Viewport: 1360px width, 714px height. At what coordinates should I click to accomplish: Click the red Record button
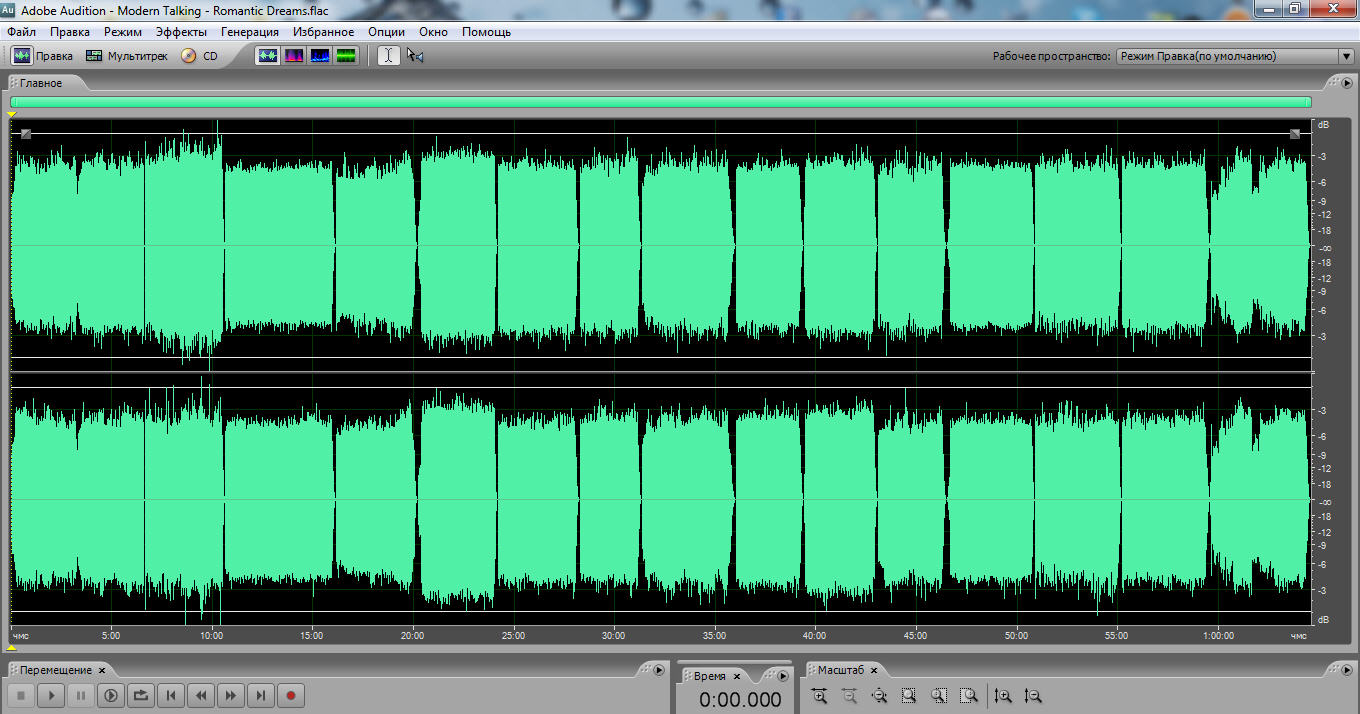[x=290, y=695]
